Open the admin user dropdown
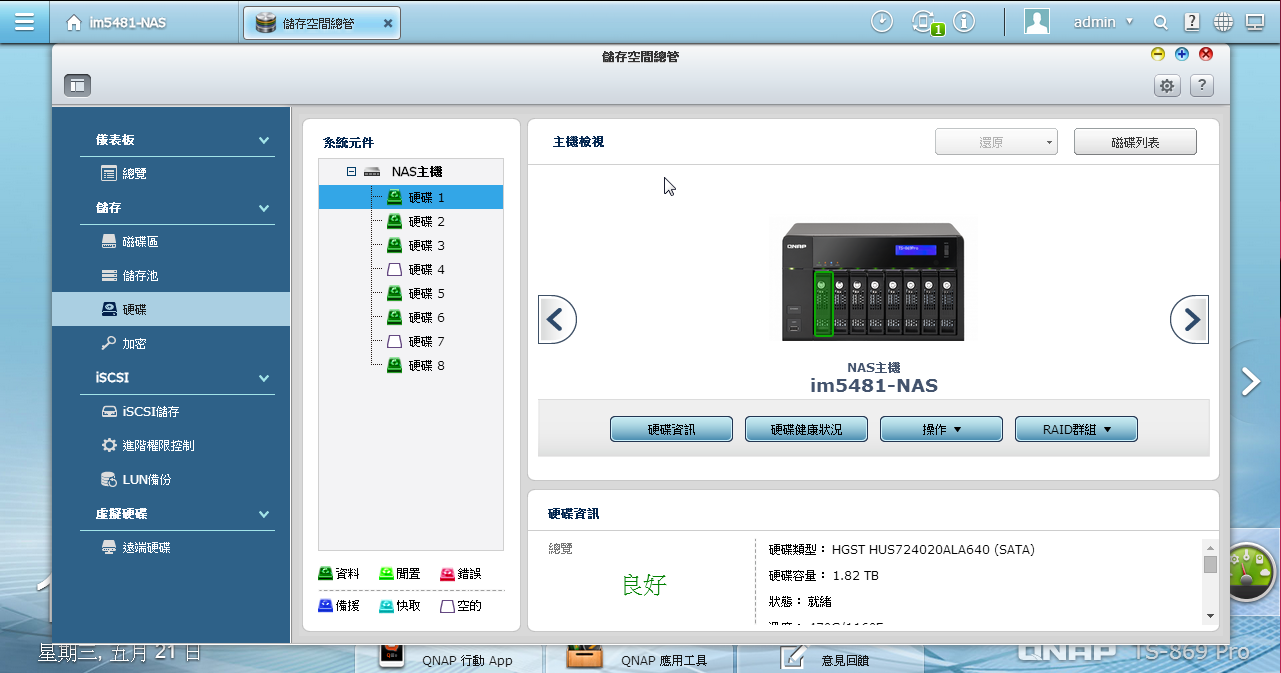 click(1103, 22)
